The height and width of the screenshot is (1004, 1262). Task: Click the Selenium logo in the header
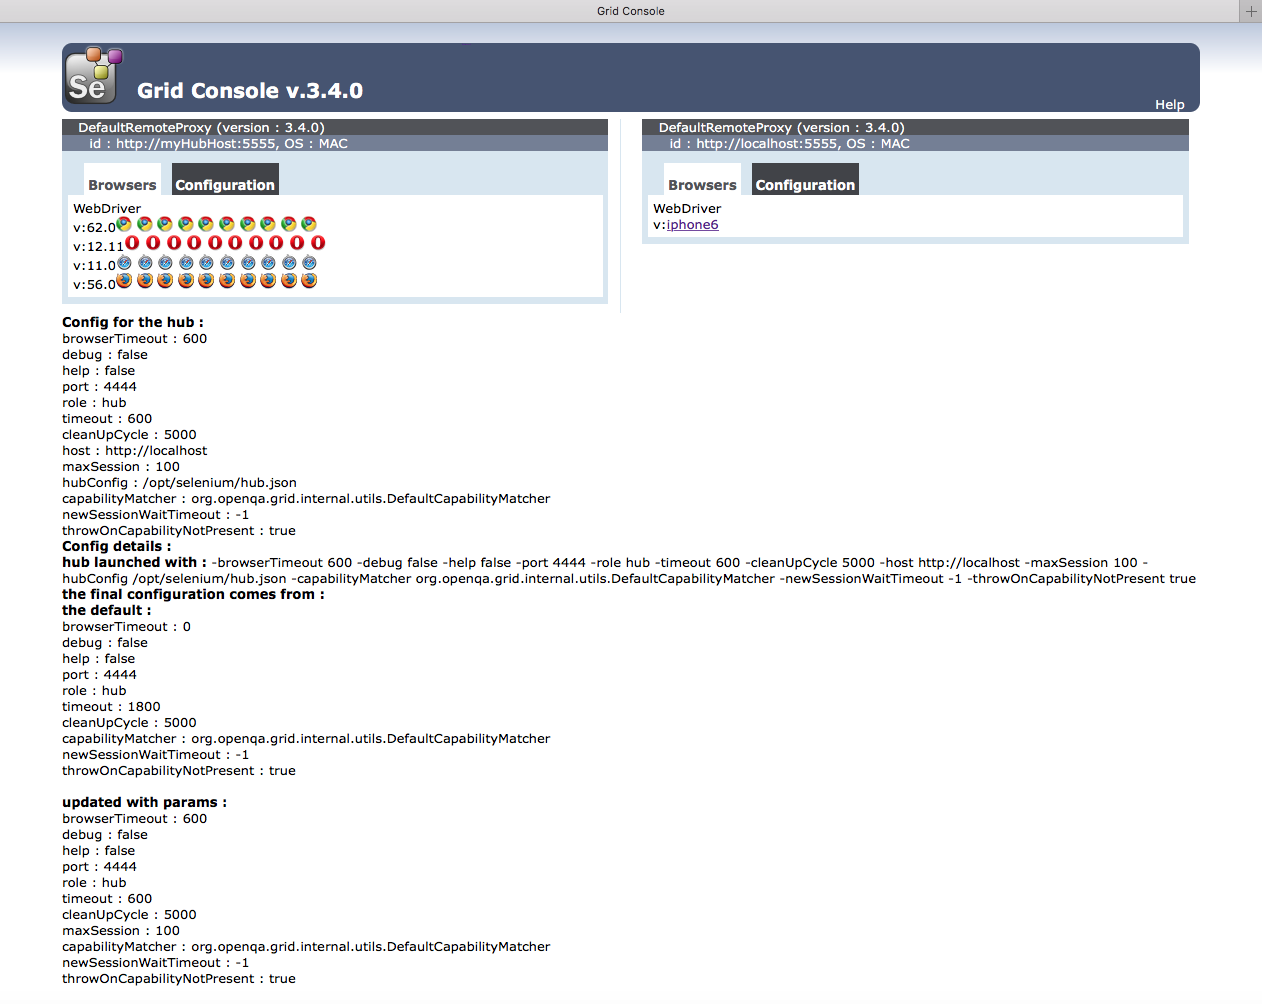pos(93,76)
